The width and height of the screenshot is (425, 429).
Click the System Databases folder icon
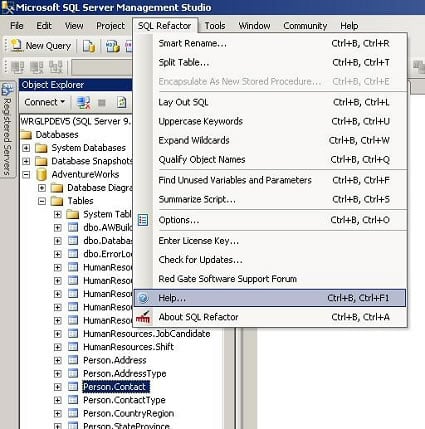click(x=41, y=148)
